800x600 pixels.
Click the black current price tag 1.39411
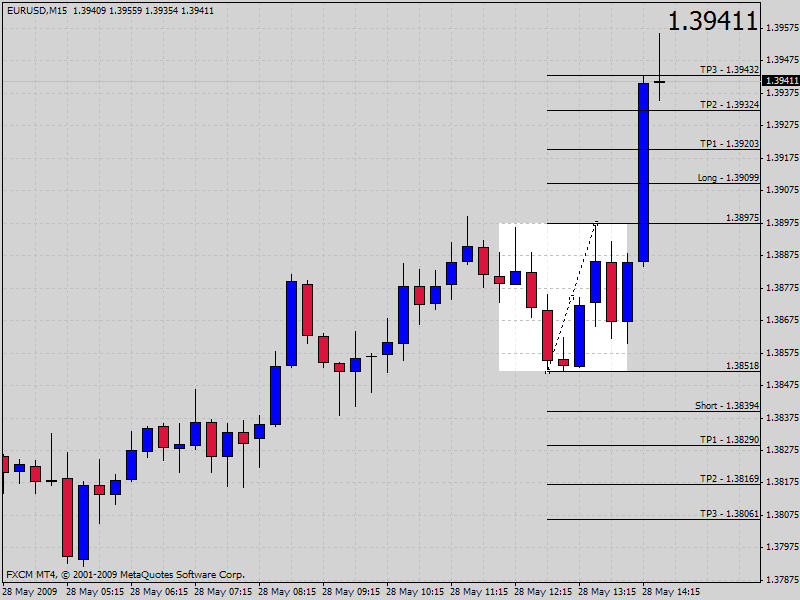781,81
